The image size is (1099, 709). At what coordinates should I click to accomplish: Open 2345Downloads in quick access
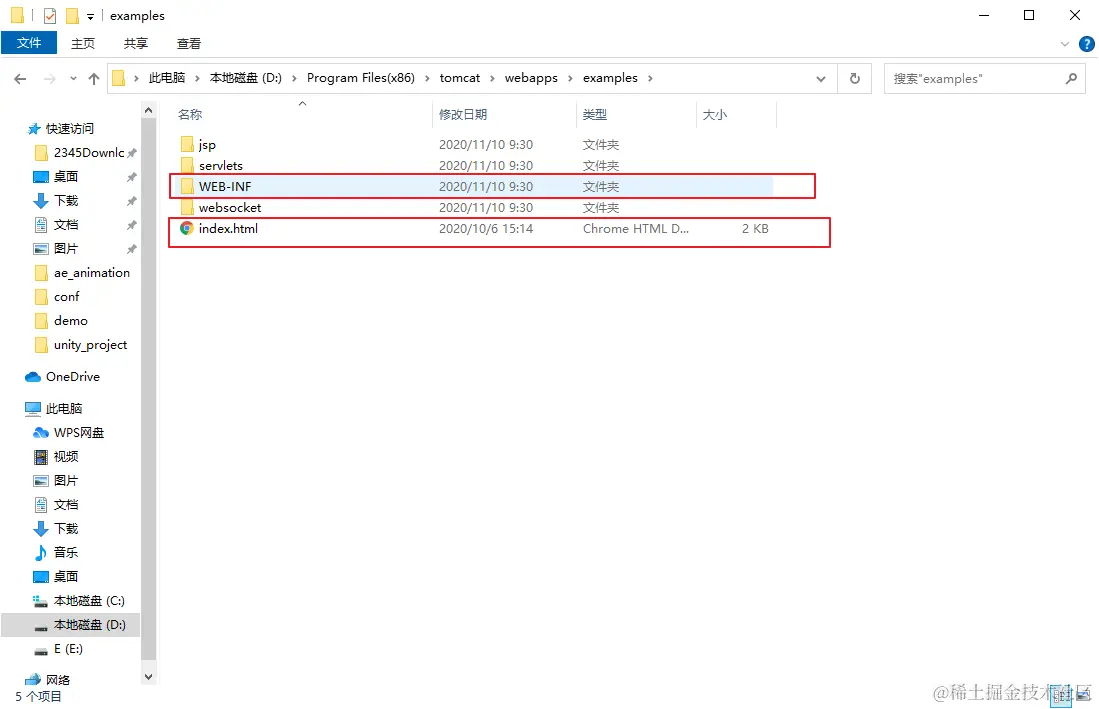pyautogui.click(x=88, y=153)
